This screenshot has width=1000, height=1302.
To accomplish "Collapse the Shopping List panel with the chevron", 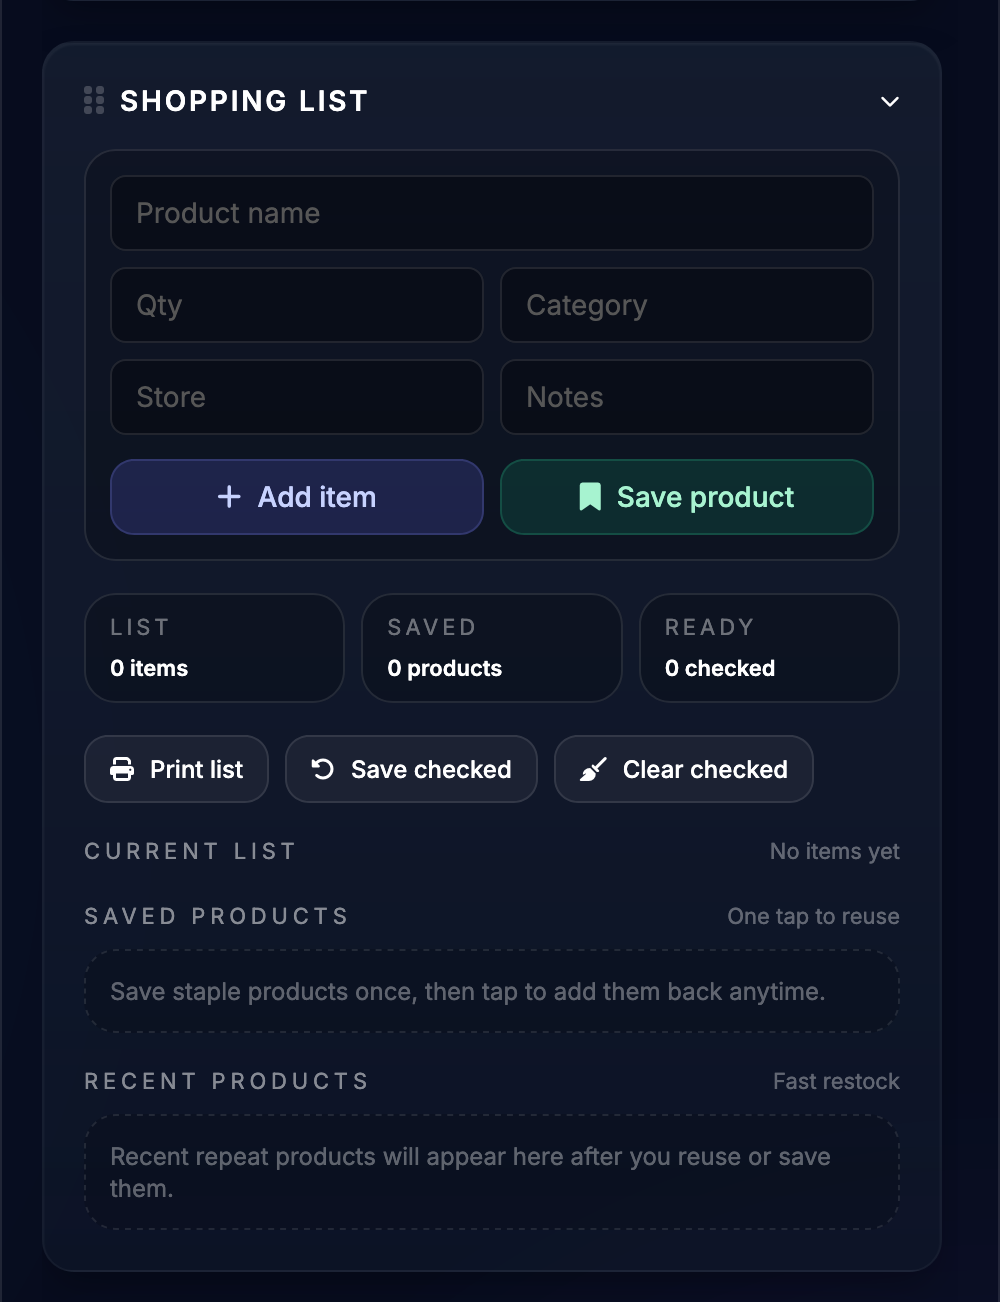I will (889, 101).
